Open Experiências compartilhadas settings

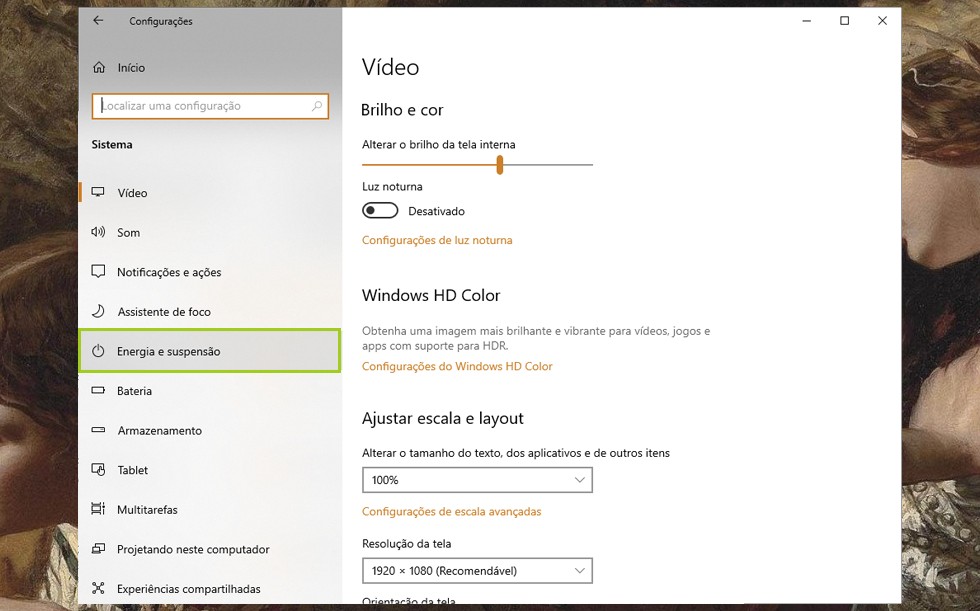pos(210,589)
